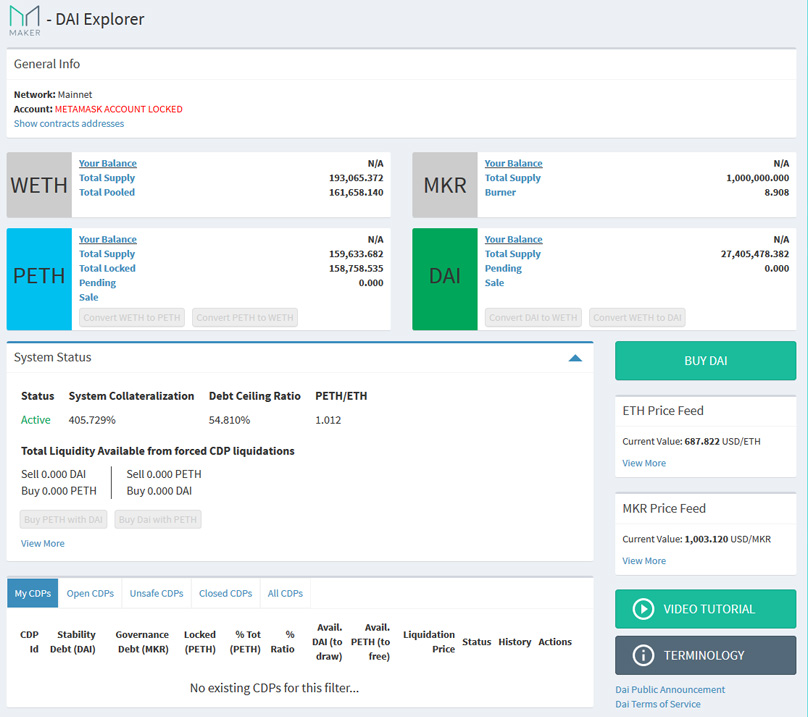
Task: Click ETH price value 687.822
Action: pyautogui.click(x=702, y=441)
